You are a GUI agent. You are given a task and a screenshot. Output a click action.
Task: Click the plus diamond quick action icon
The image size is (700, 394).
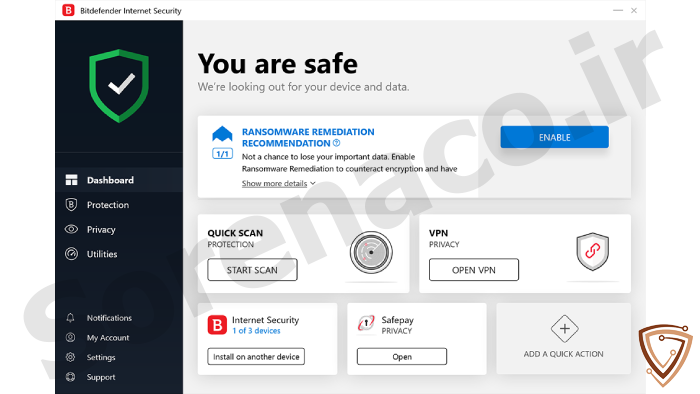(x=564, y=329)
